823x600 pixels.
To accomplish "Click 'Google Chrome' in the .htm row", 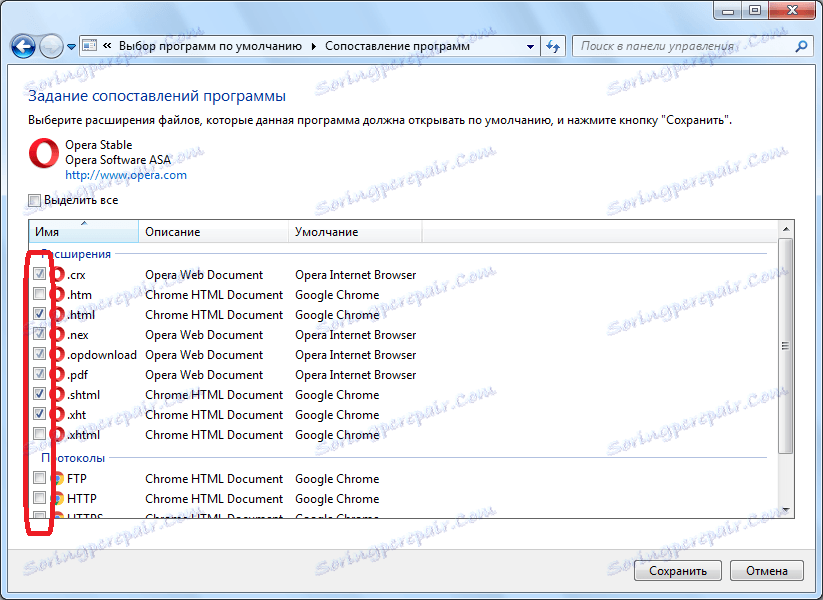I will point(337,295).
